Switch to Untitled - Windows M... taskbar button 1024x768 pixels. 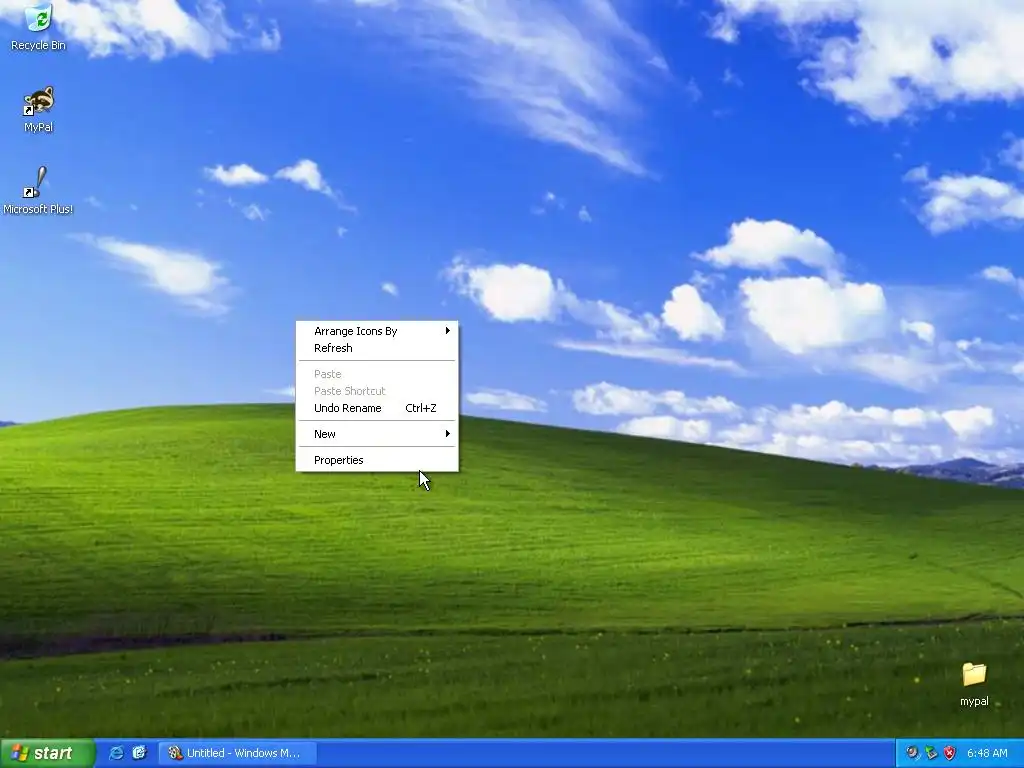(238, 753)
